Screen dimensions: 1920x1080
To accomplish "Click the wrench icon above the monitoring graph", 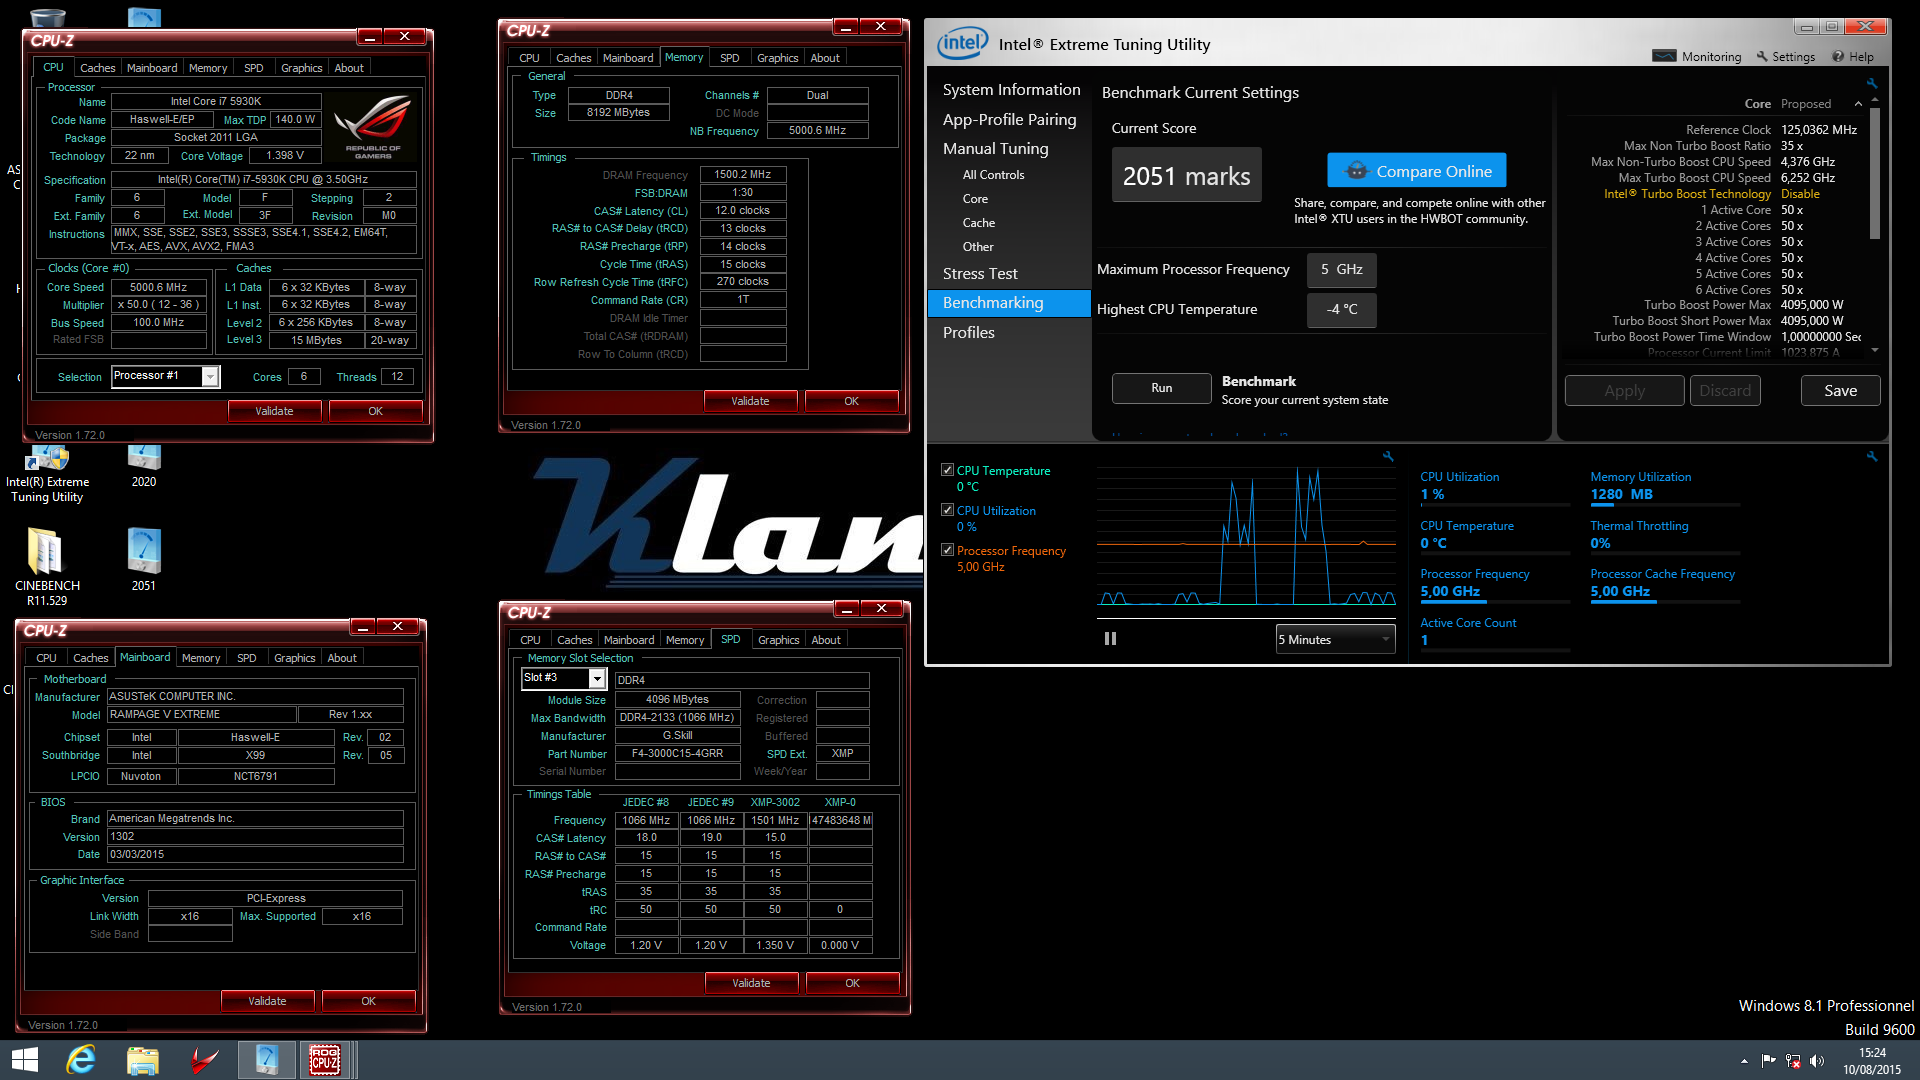I will point(1388,456).
